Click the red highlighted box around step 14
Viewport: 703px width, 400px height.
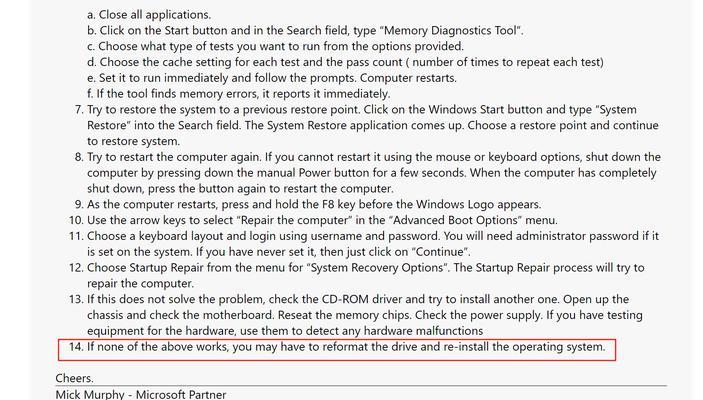[337, 350]
